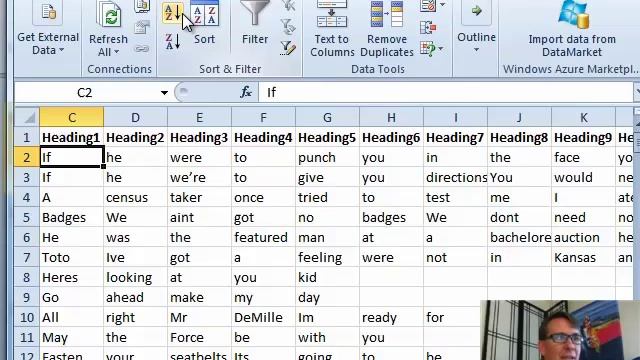Launch Text to Columns wizard
640x360 pixels.
[332, 29]
